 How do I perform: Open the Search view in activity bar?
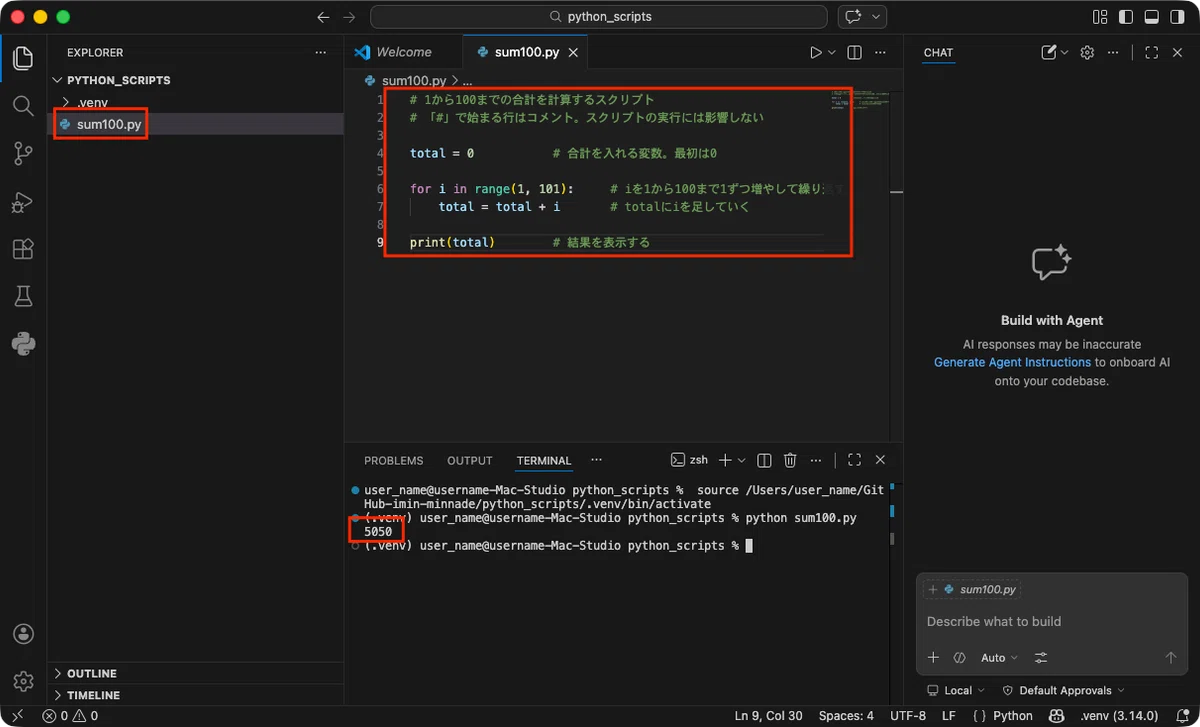(x=23, y=105)
